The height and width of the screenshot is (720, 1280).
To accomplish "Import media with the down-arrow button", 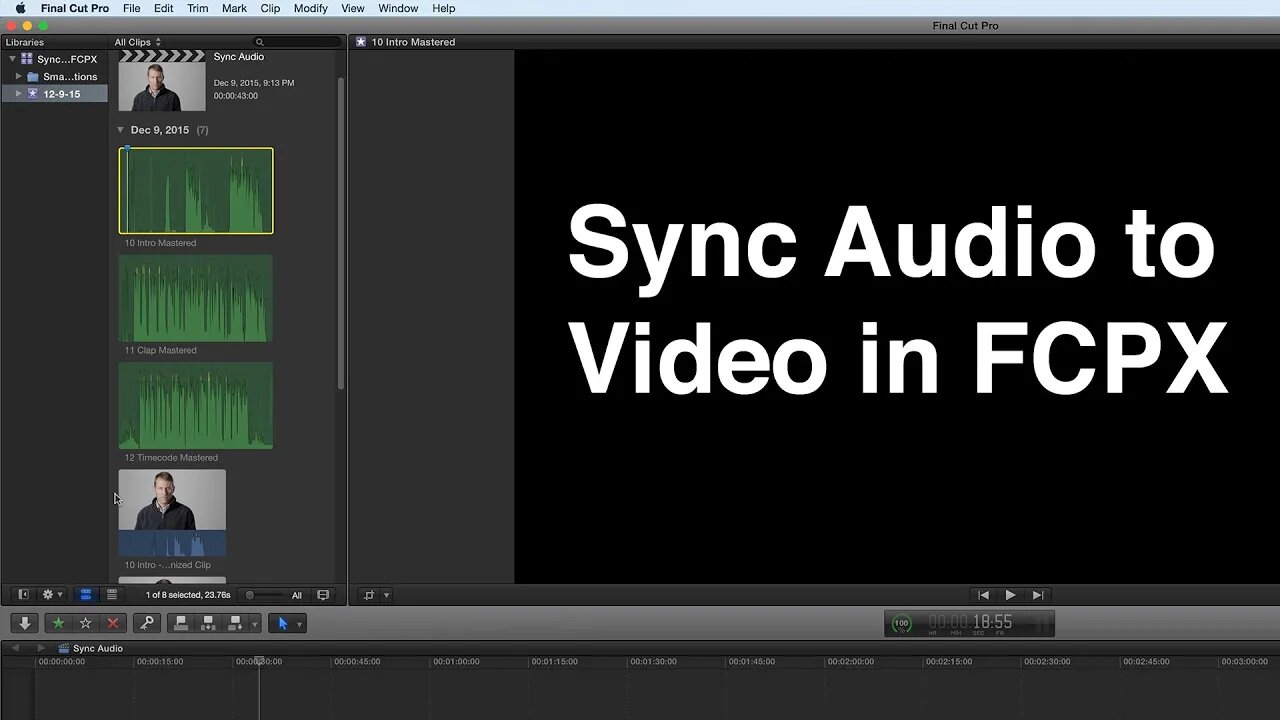I will [x=25, y=623].
